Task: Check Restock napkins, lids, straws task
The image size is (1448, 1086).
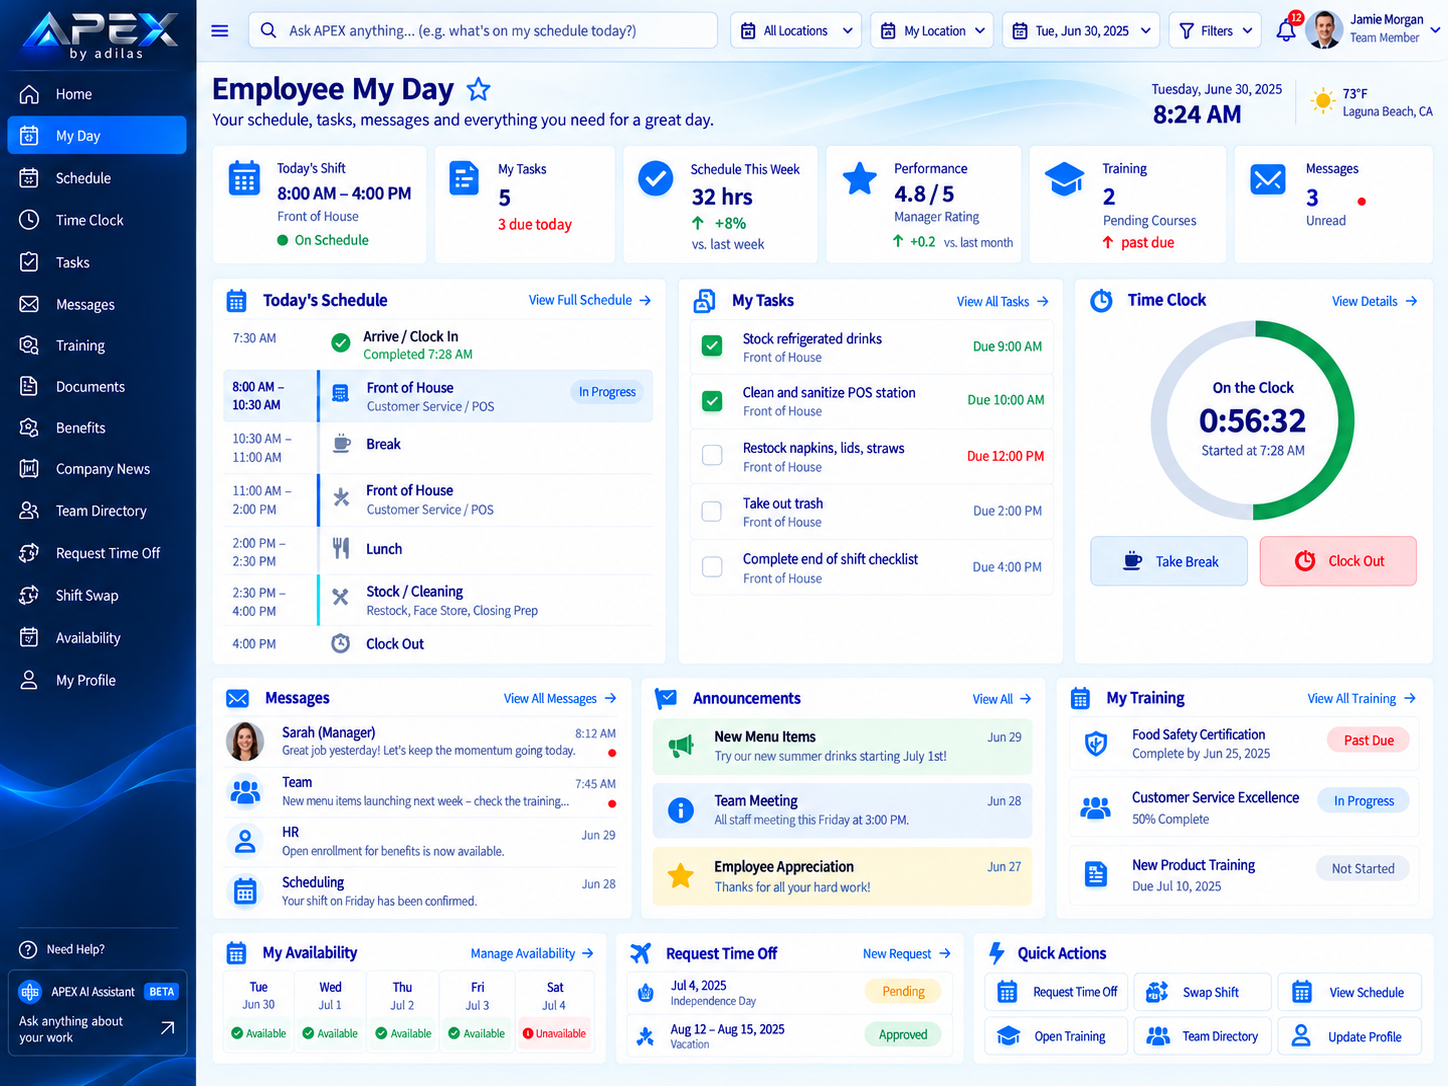Action: pos(712,456)
